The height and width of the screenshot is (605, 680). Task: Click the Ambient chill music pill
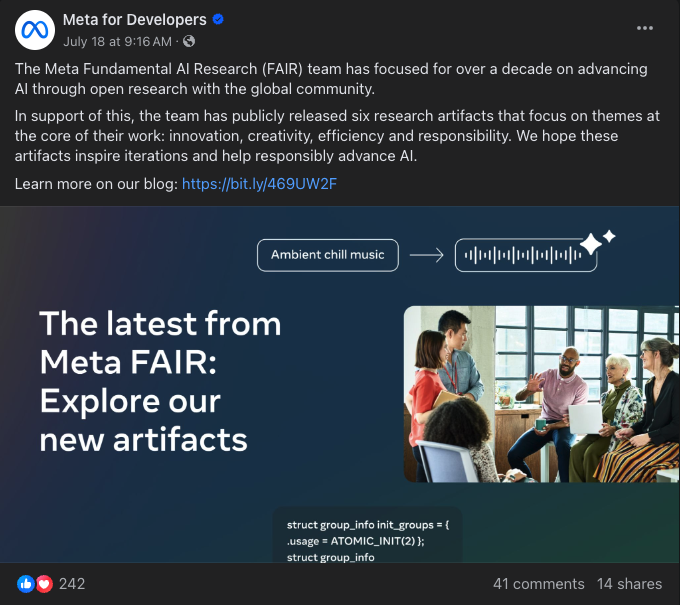(328, 255)
